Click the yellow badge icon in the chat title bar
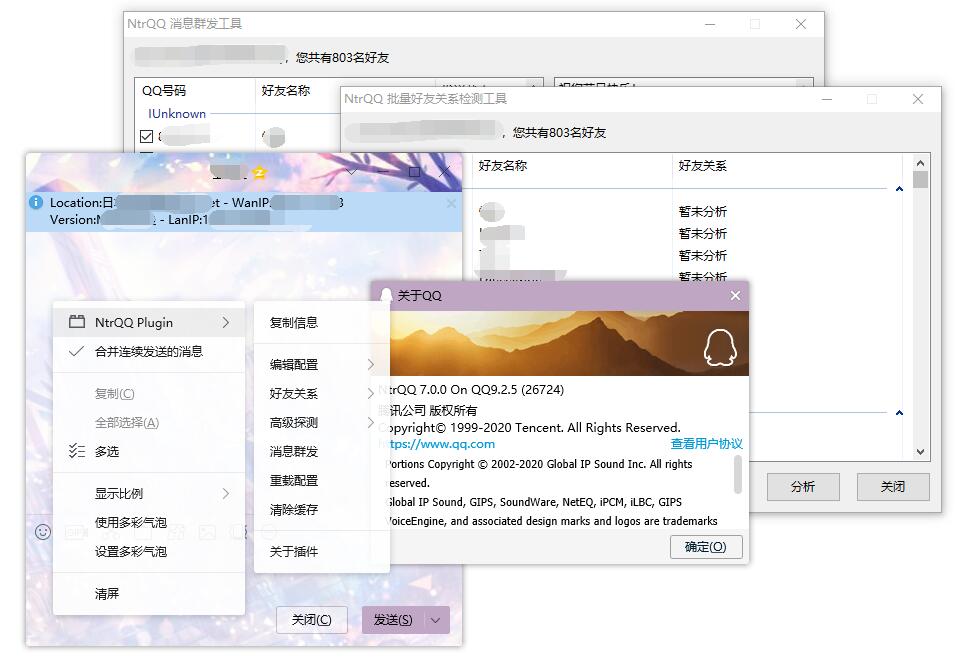Image resolution: width=959 pixels, height=658 pixels. (x=258, y=172)
